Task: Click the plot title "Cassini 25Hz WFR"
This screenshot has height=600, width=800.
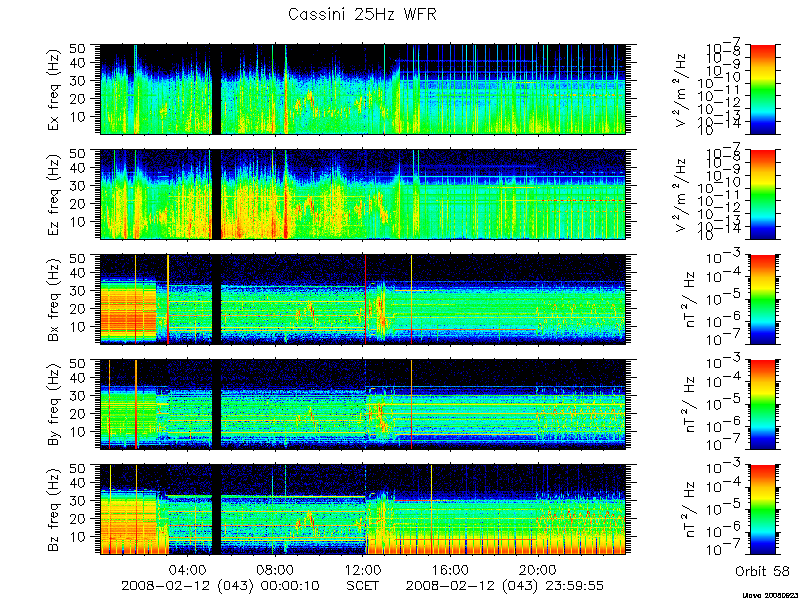Action: coord(362,15)
